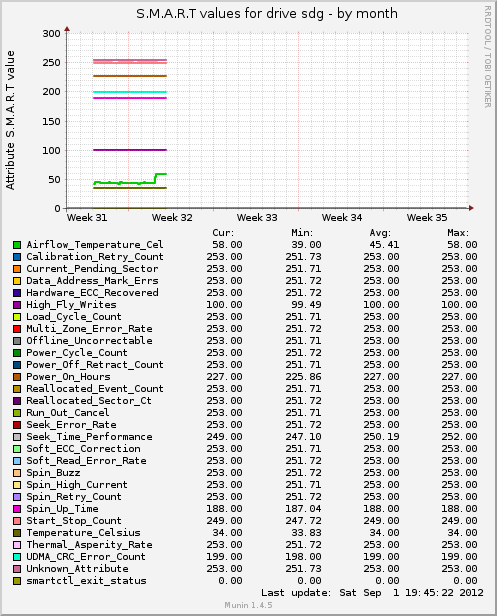This screenshot has height=616, width=497.
Task: Click the purple High_Fly_Writes legend swatch
Action: pyautogui.click(x=17, y=305)
